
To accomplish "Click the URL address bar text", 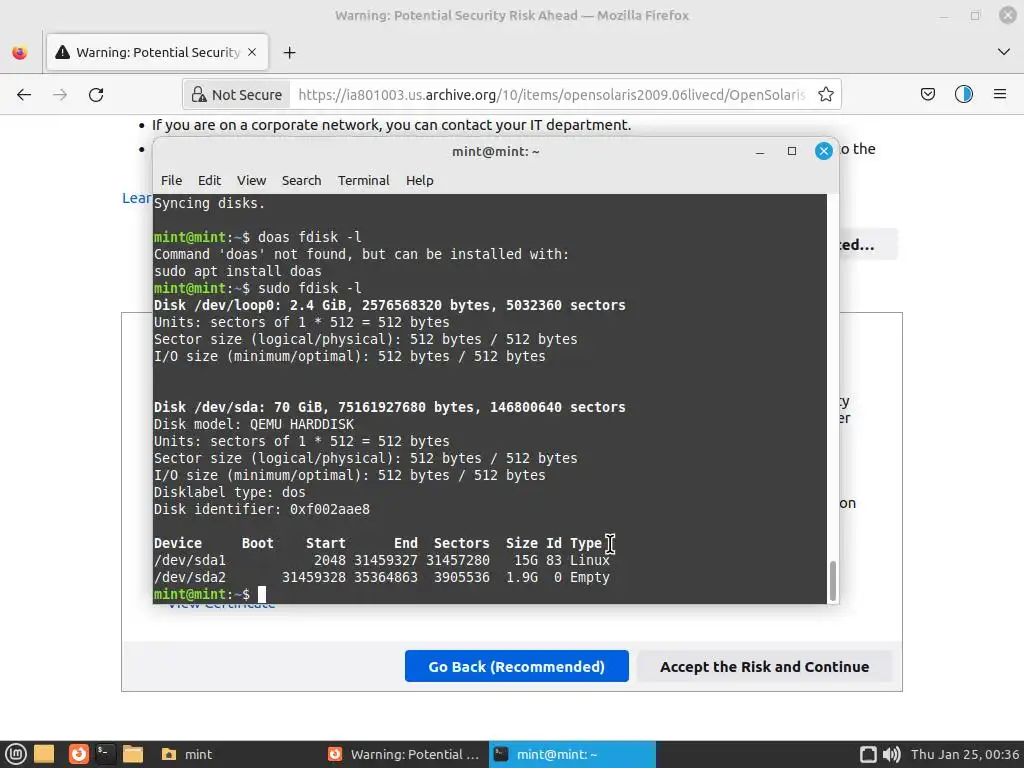I will 551,95.
